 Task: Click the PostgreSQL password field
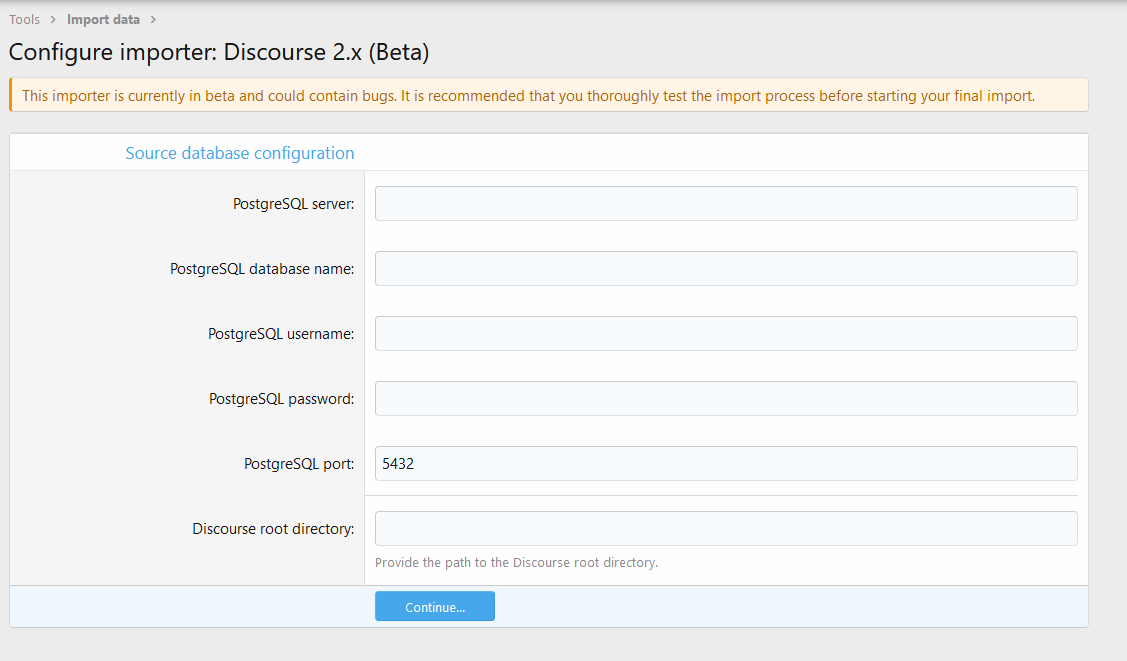pos(726,399)
